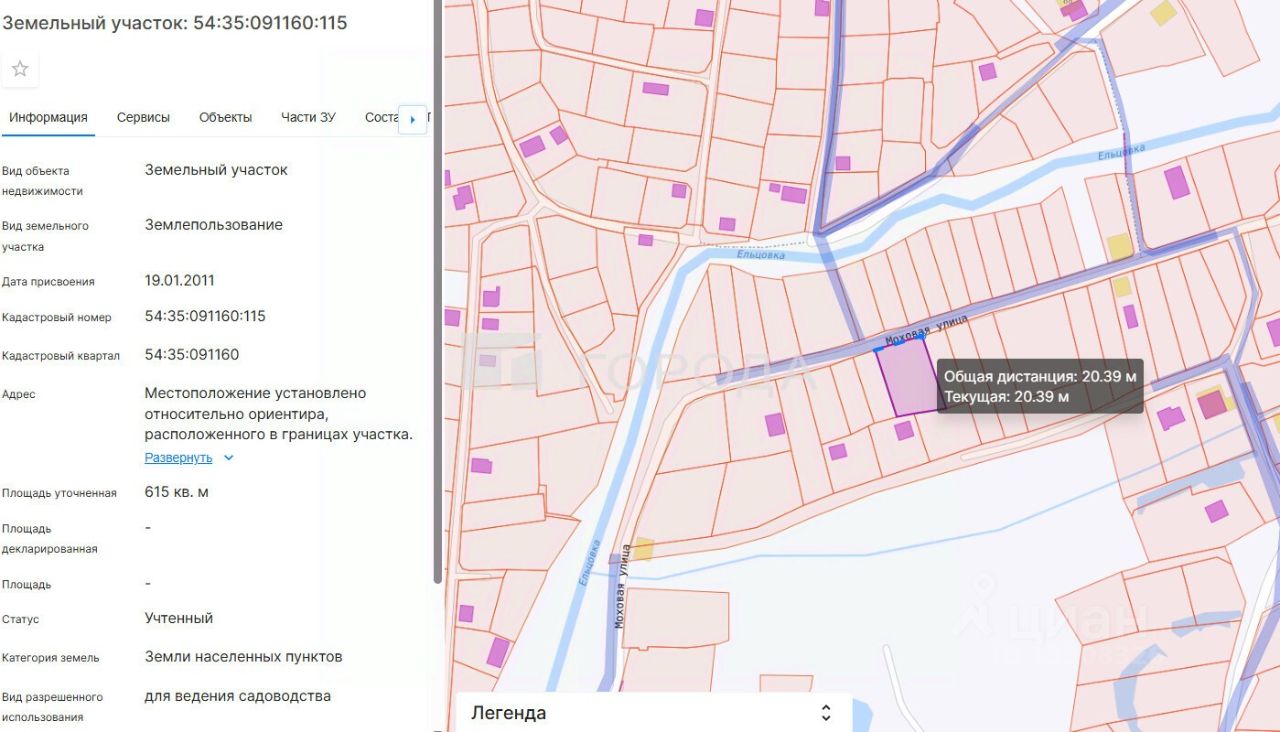The width and height of the screenshot is (1280, 732).
Task: Open the Информация tab
Action: click(48, 117)
